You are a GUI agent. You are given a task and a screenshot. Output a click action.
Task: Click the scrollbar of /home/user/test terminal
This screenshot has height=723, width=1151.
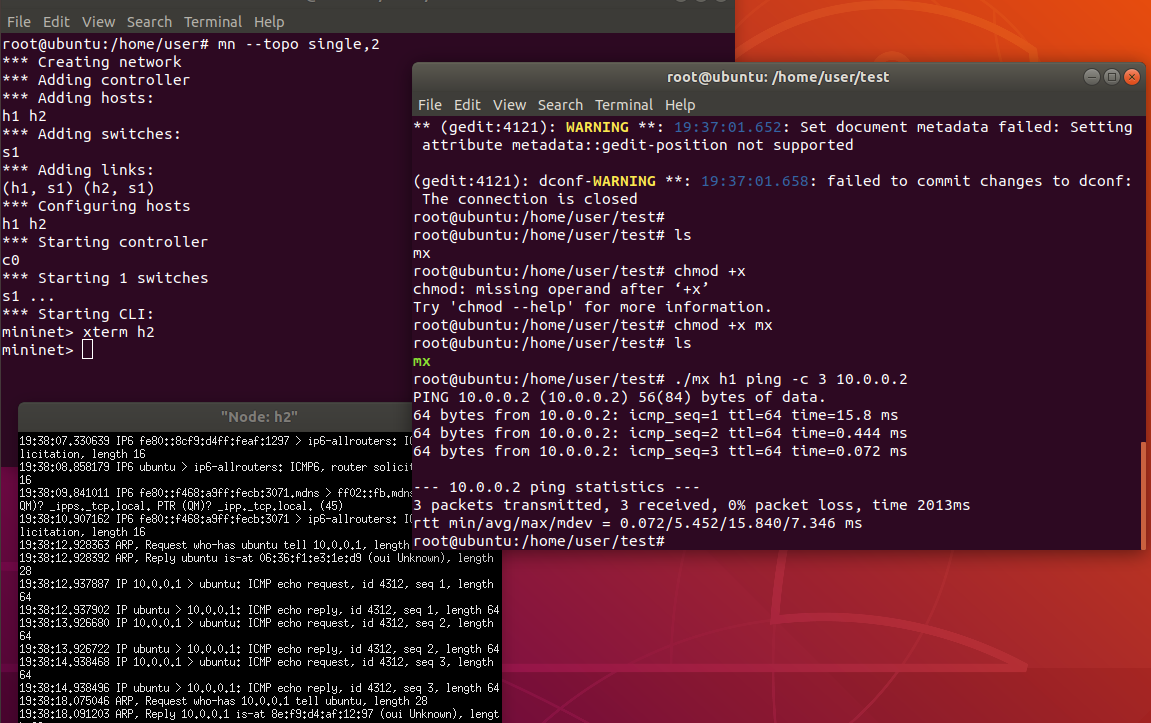pos(1143,495)
